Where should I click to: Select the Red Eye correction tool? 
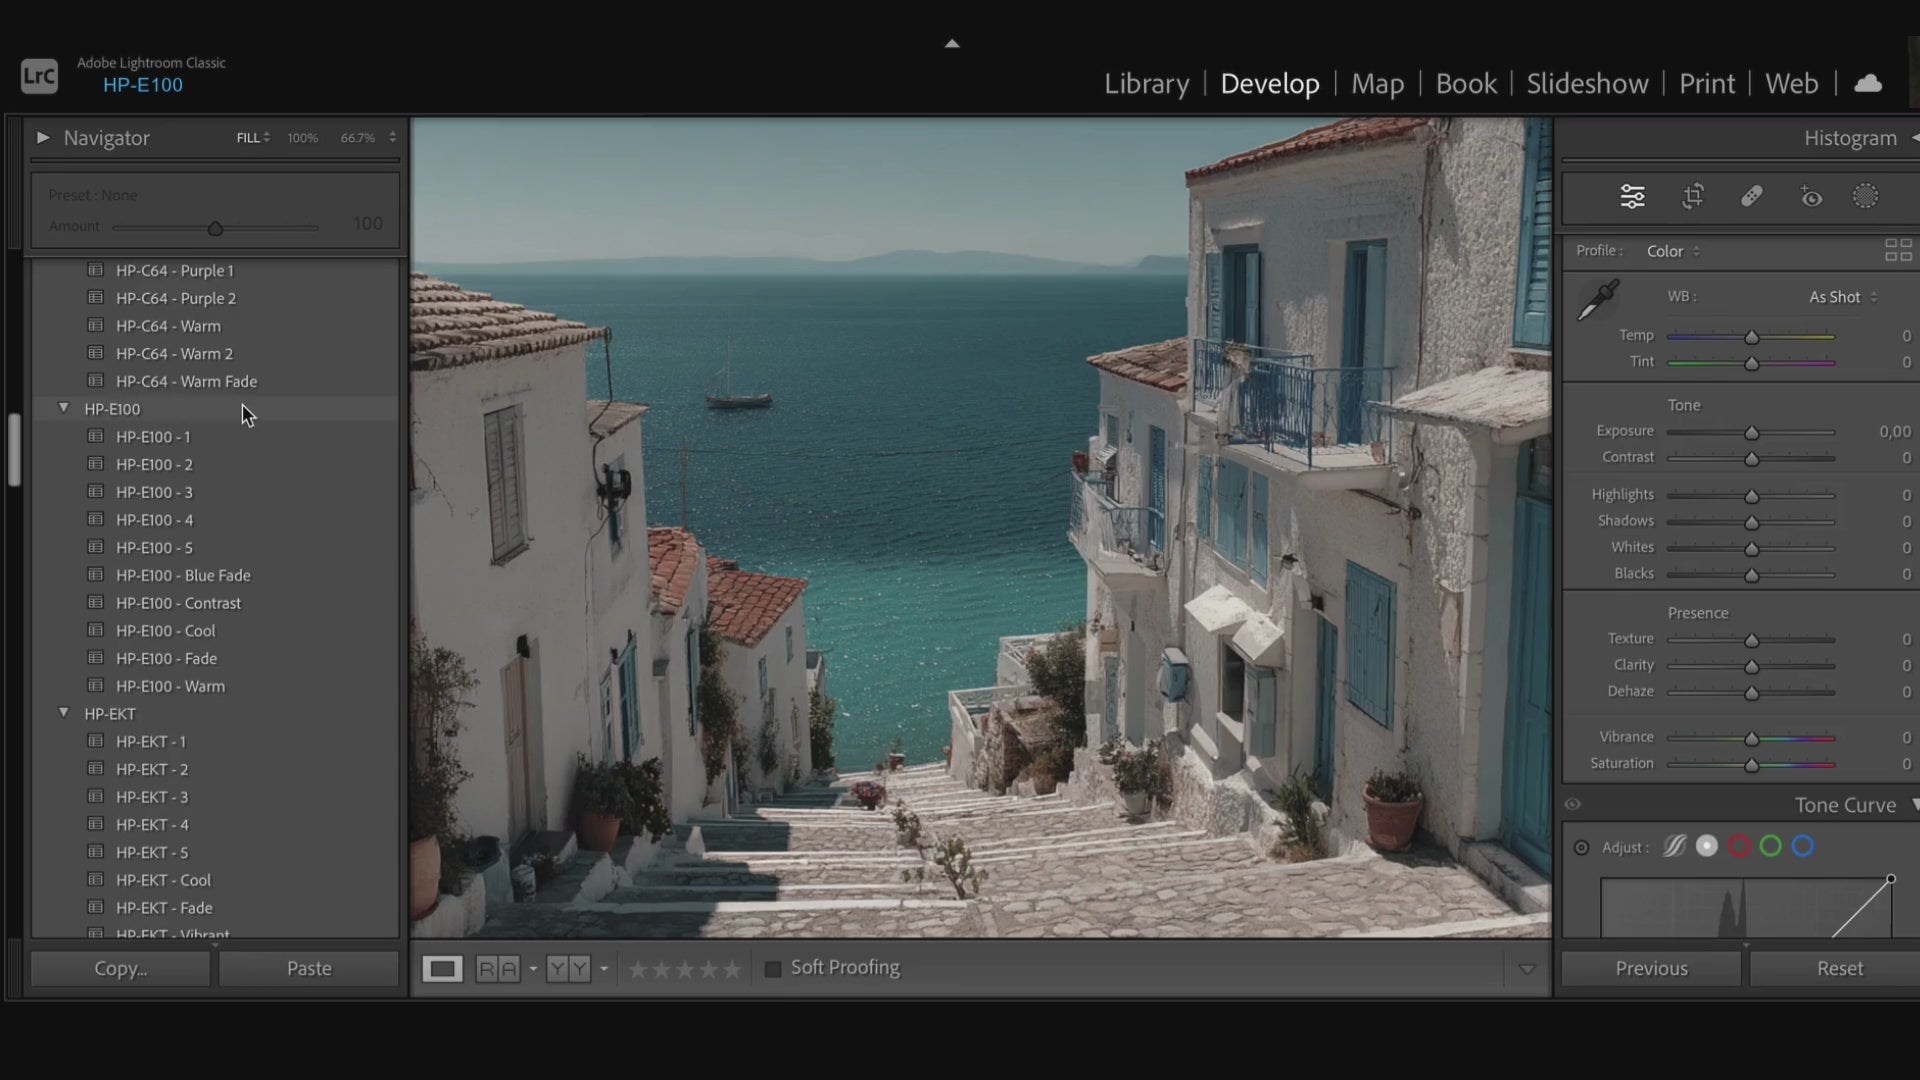pyautogui.click(x=1811, y=197)
